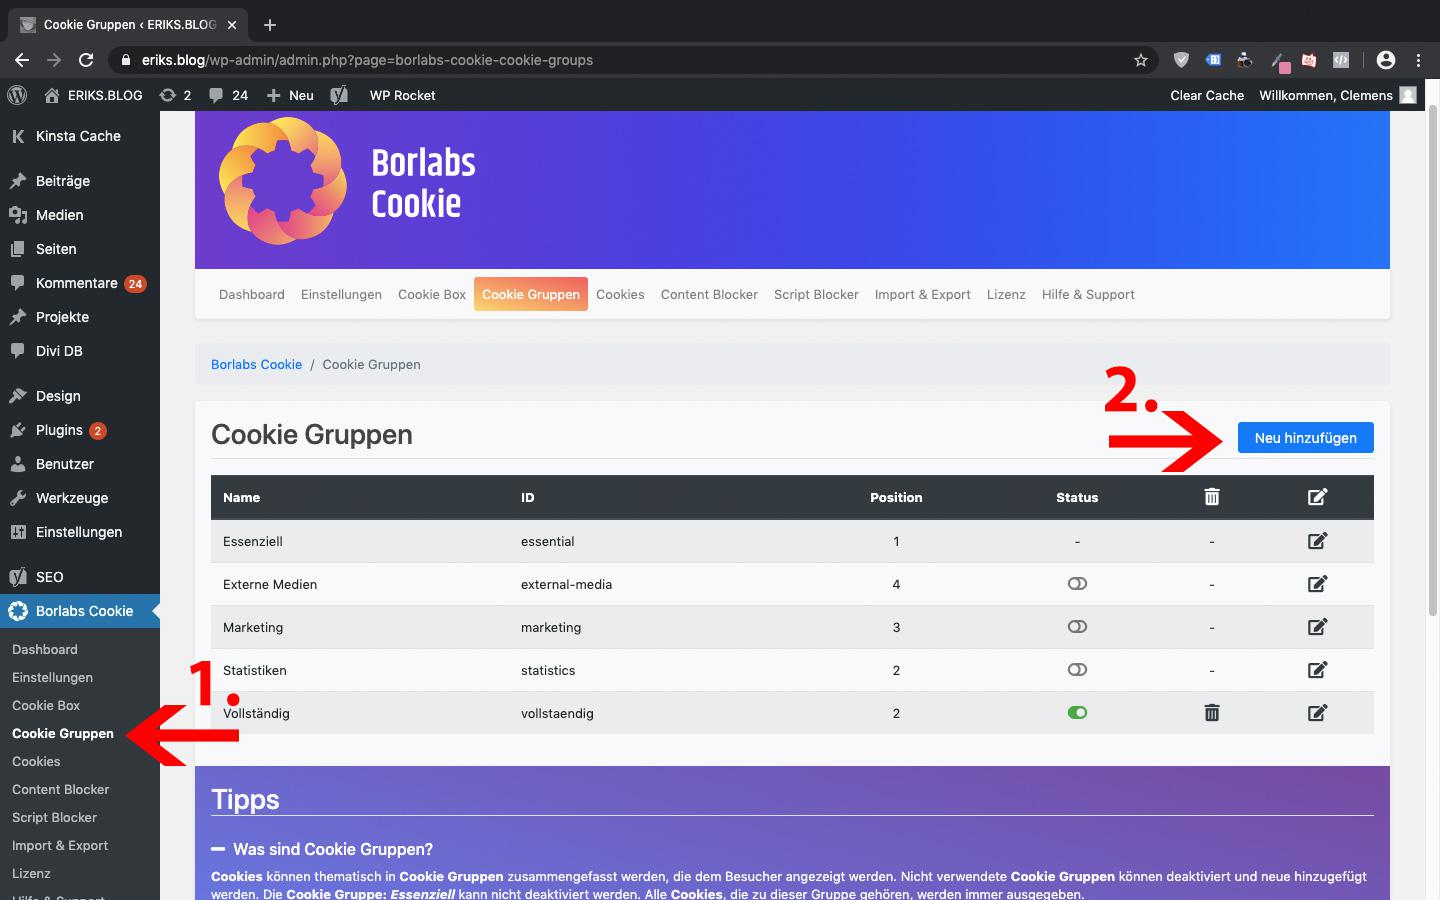Screen dimensions: 1440x900
Task: Edit the Marketing cookie group
Action: pyautogui.click(x=1317, y=627)
